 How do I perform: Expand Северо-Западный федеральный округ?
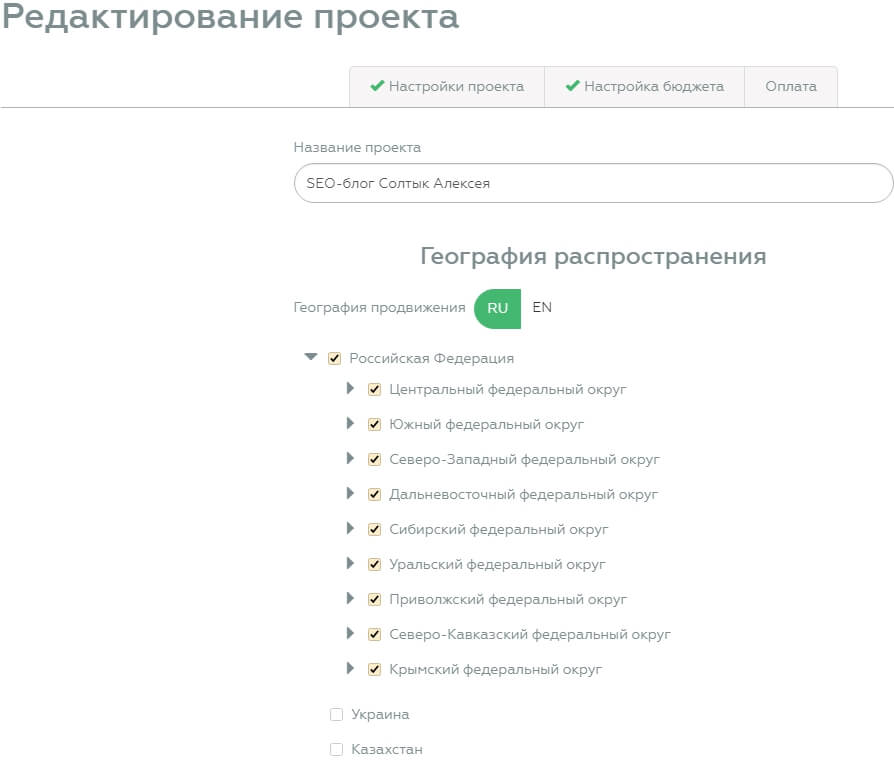[350, 458]
